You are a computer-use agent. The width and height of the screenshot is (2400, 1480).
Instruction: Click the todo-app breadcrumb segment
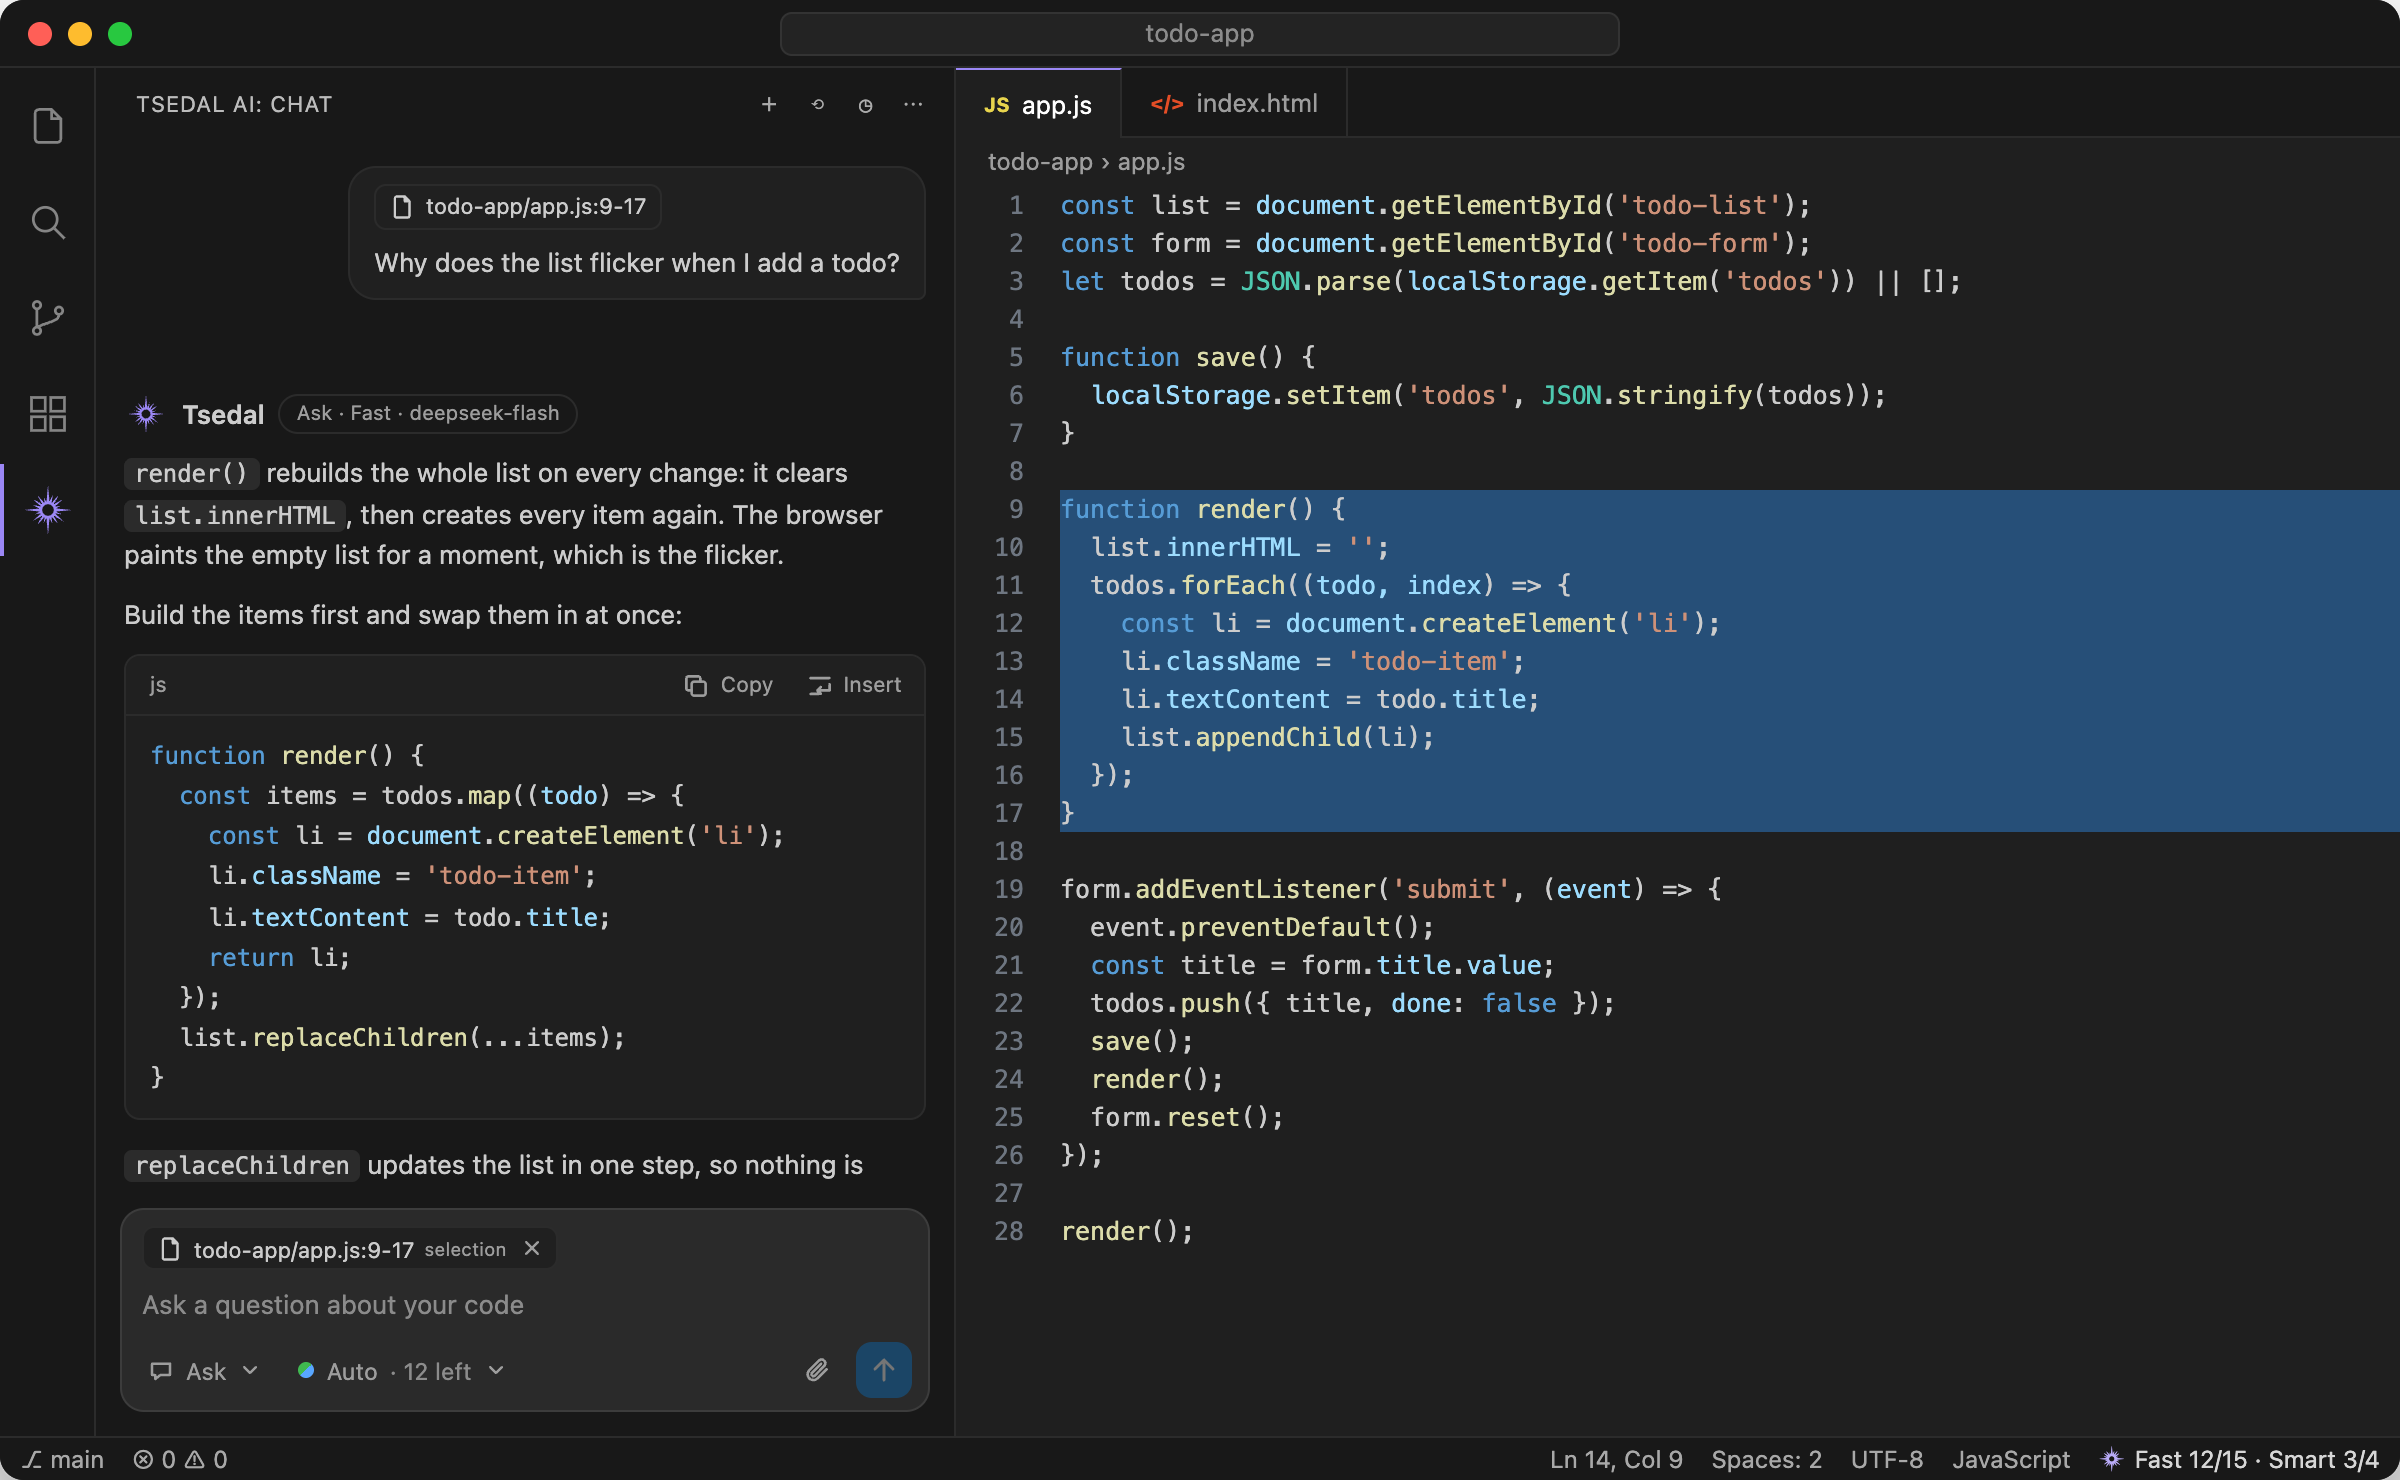(1040, 162)
